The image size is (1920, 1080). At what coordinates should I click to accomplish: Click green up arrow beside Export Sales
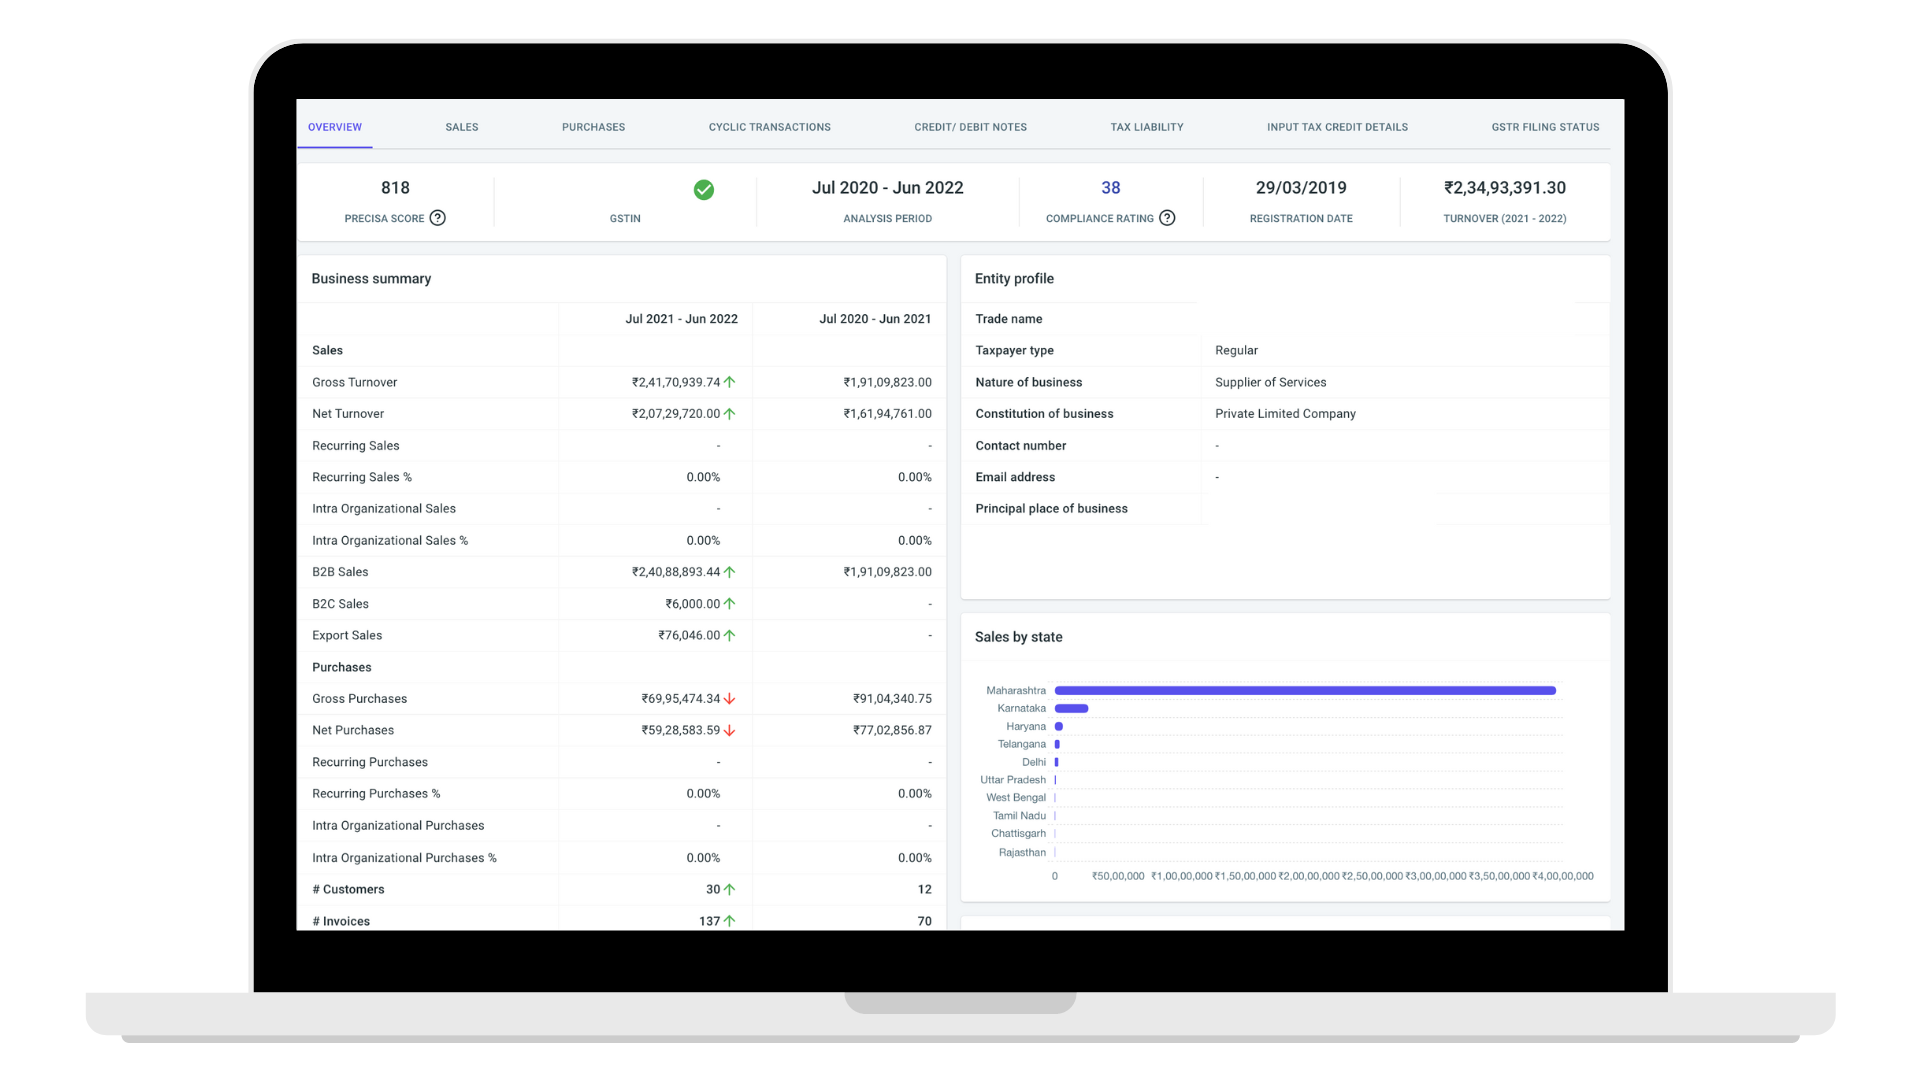[730, 635]
